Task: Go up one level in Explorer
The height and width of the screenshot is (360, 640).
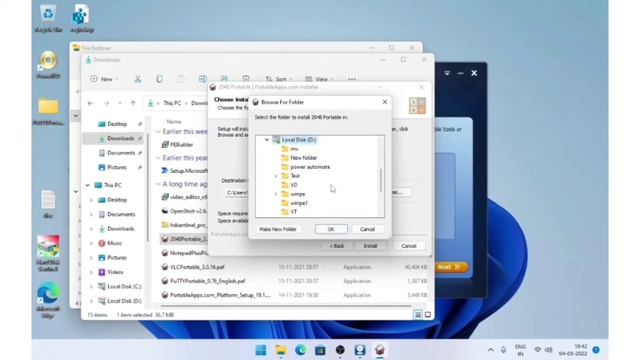Action: [x=133, y=103]
